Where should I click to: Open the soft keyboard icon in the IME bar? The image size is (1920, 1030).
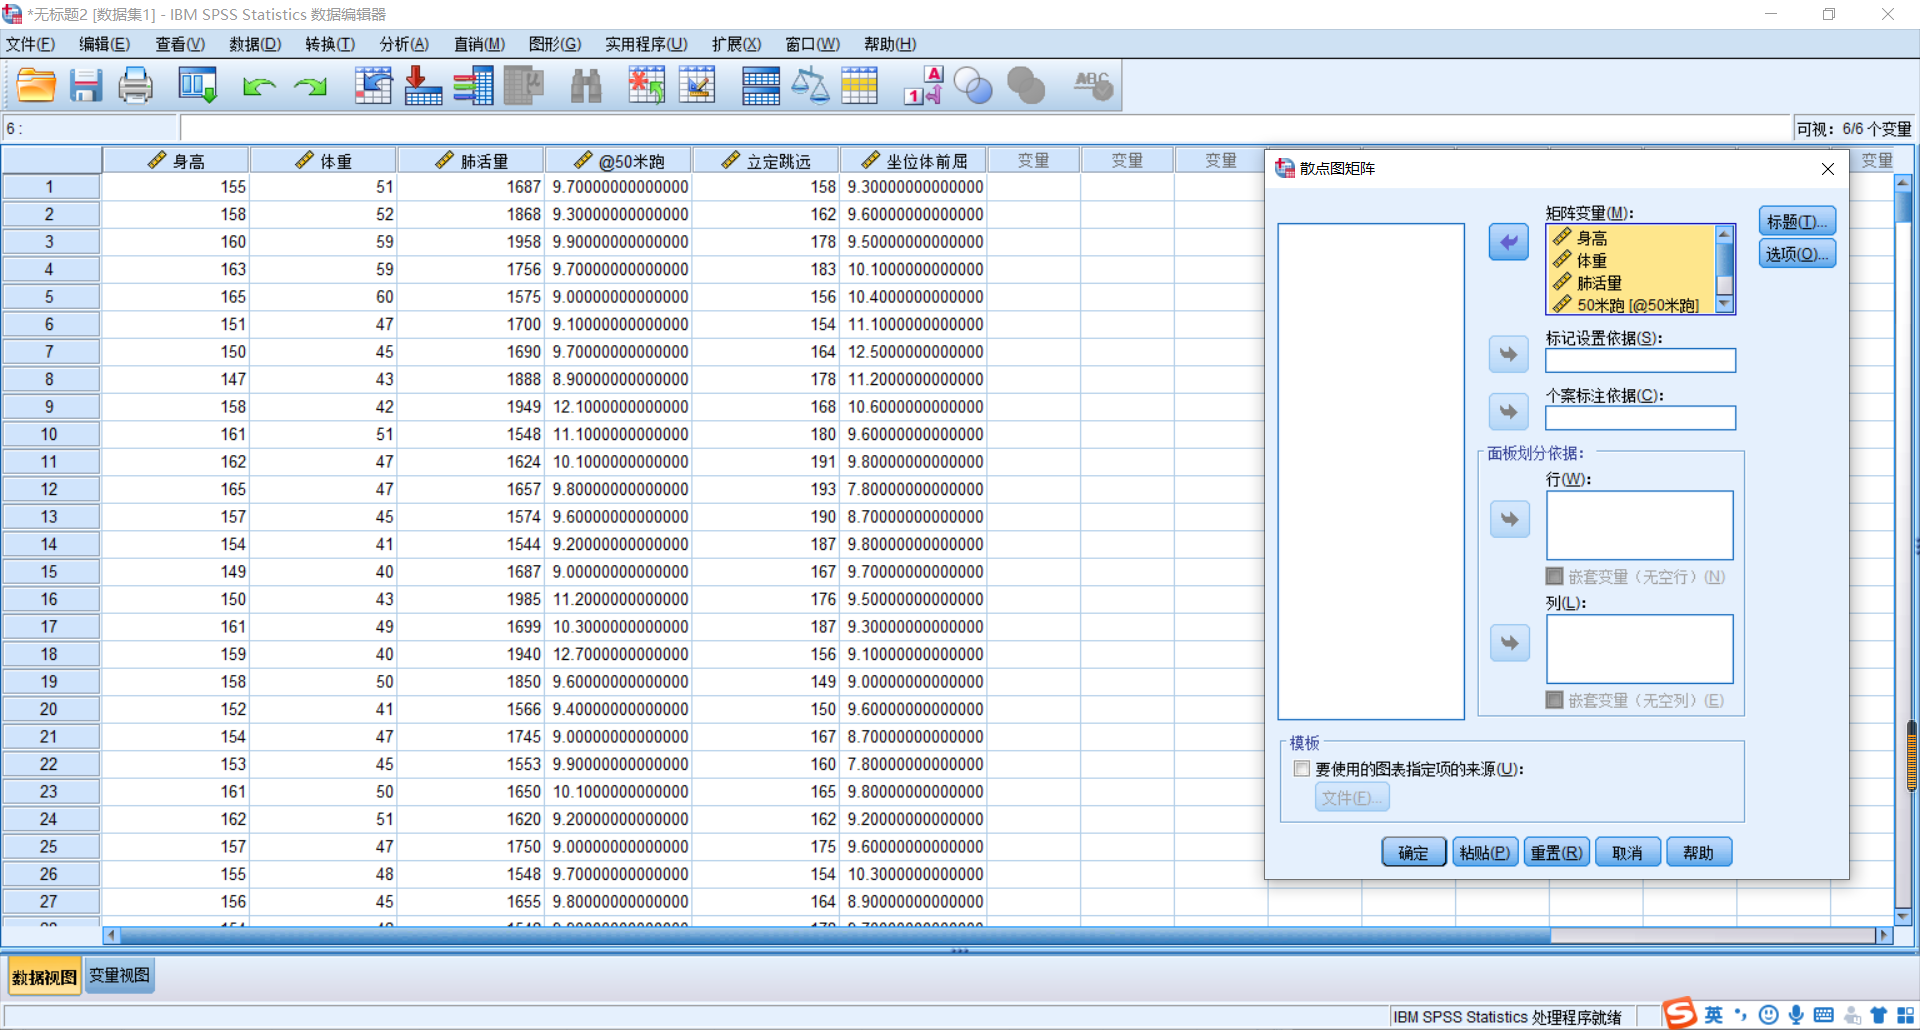click(x=1824, y=1015)
